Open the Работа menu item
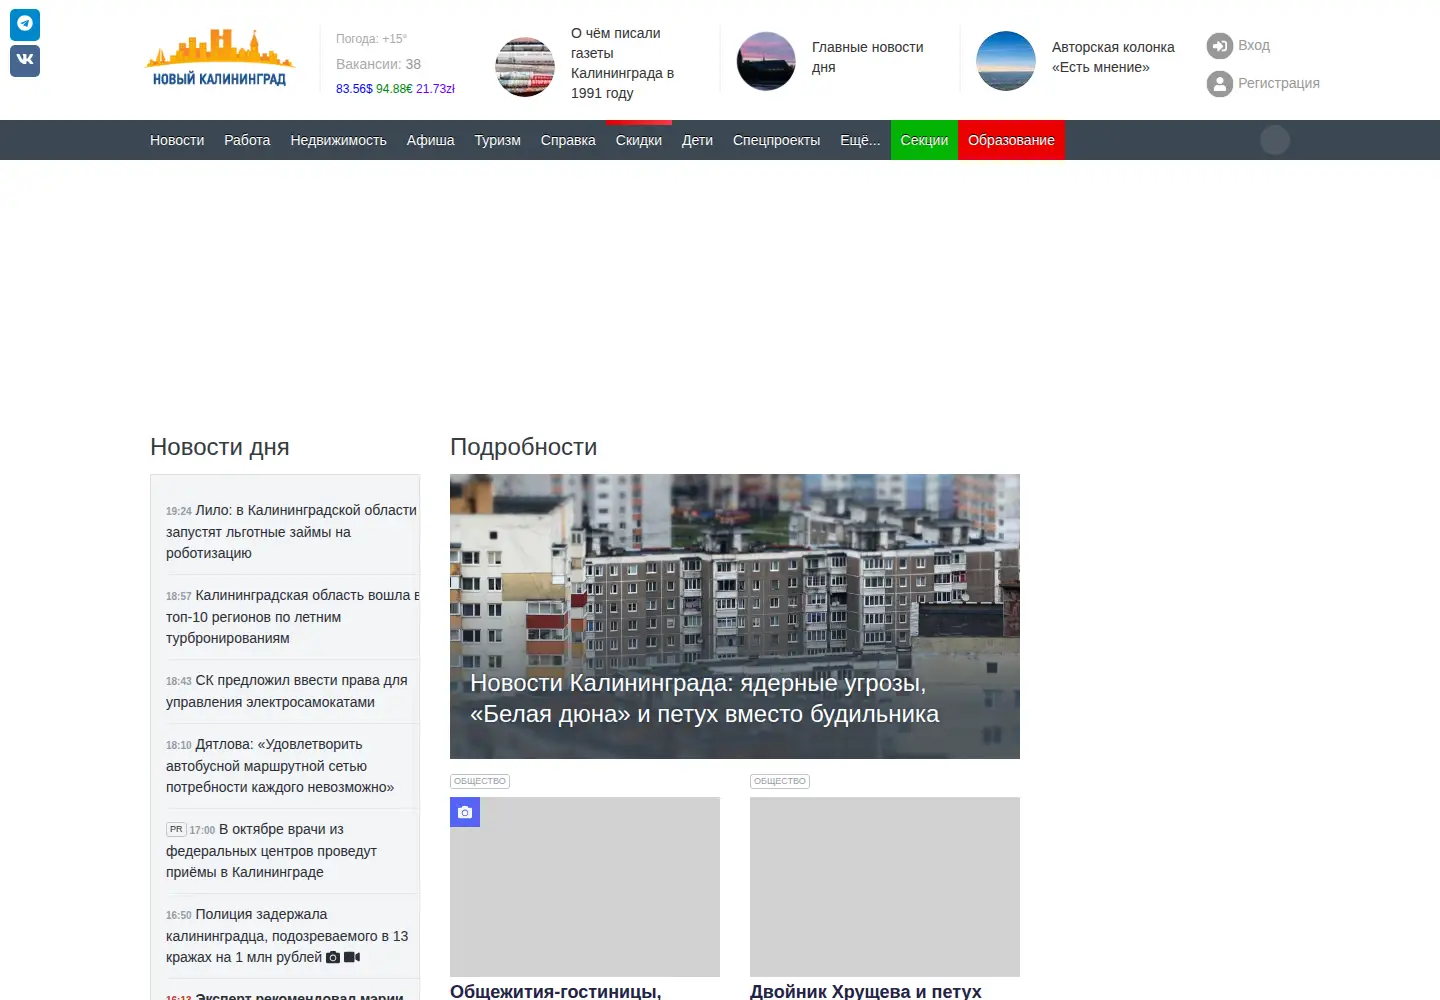Screen dimensions: 1440x1000 pyautogui.click(x=247, y=140)
